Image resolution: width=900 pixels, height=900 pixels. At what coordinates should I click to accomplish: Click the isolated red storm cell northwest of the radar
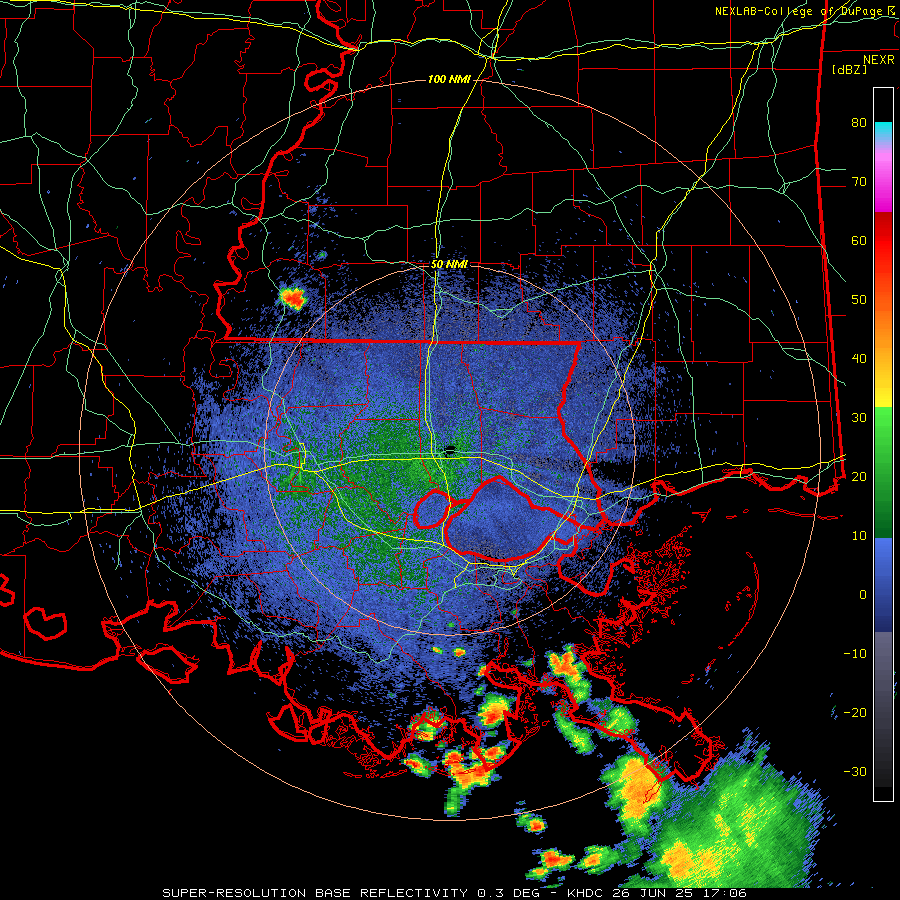[x=293, y=298]
